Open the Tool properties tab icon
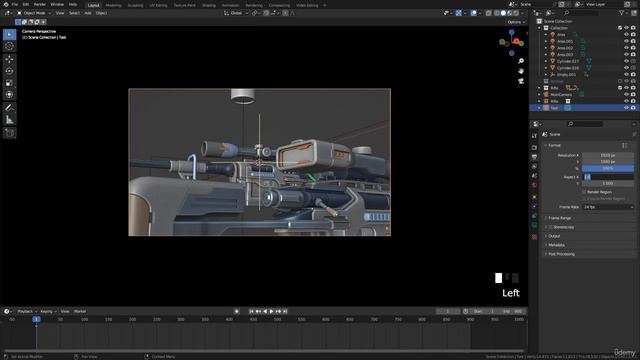Screen dimensions: 640x360 534,136
